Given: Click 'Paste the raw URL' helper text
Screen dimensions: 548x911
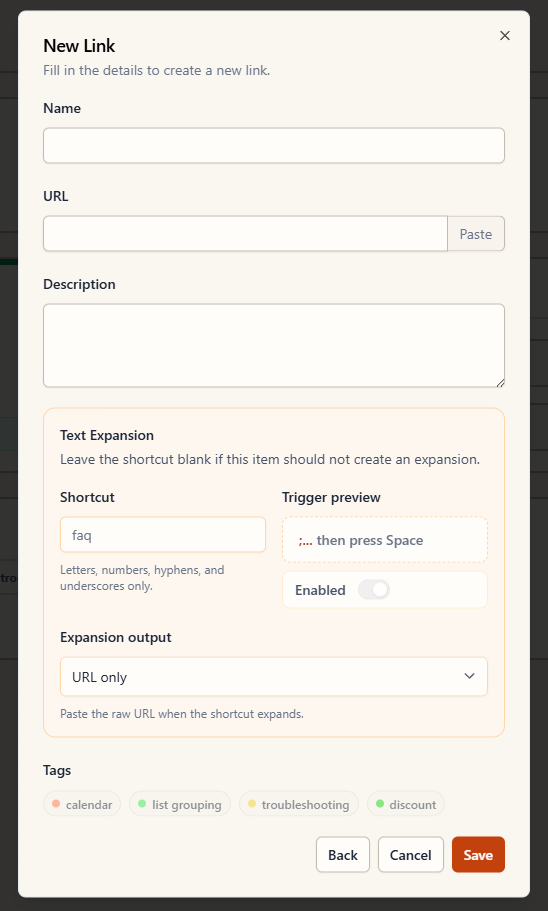Looking at the screenshot, I should pyautogui.click(x=182, y=713).
